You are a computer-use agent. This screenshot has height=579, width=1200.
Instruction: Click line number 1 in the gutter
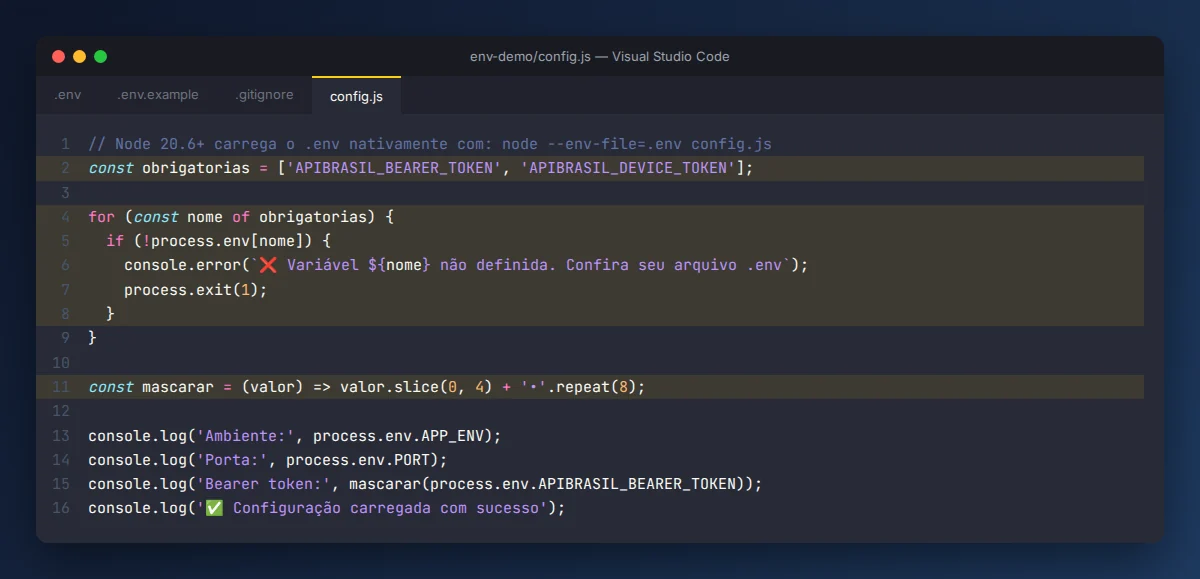pos(65,144)
